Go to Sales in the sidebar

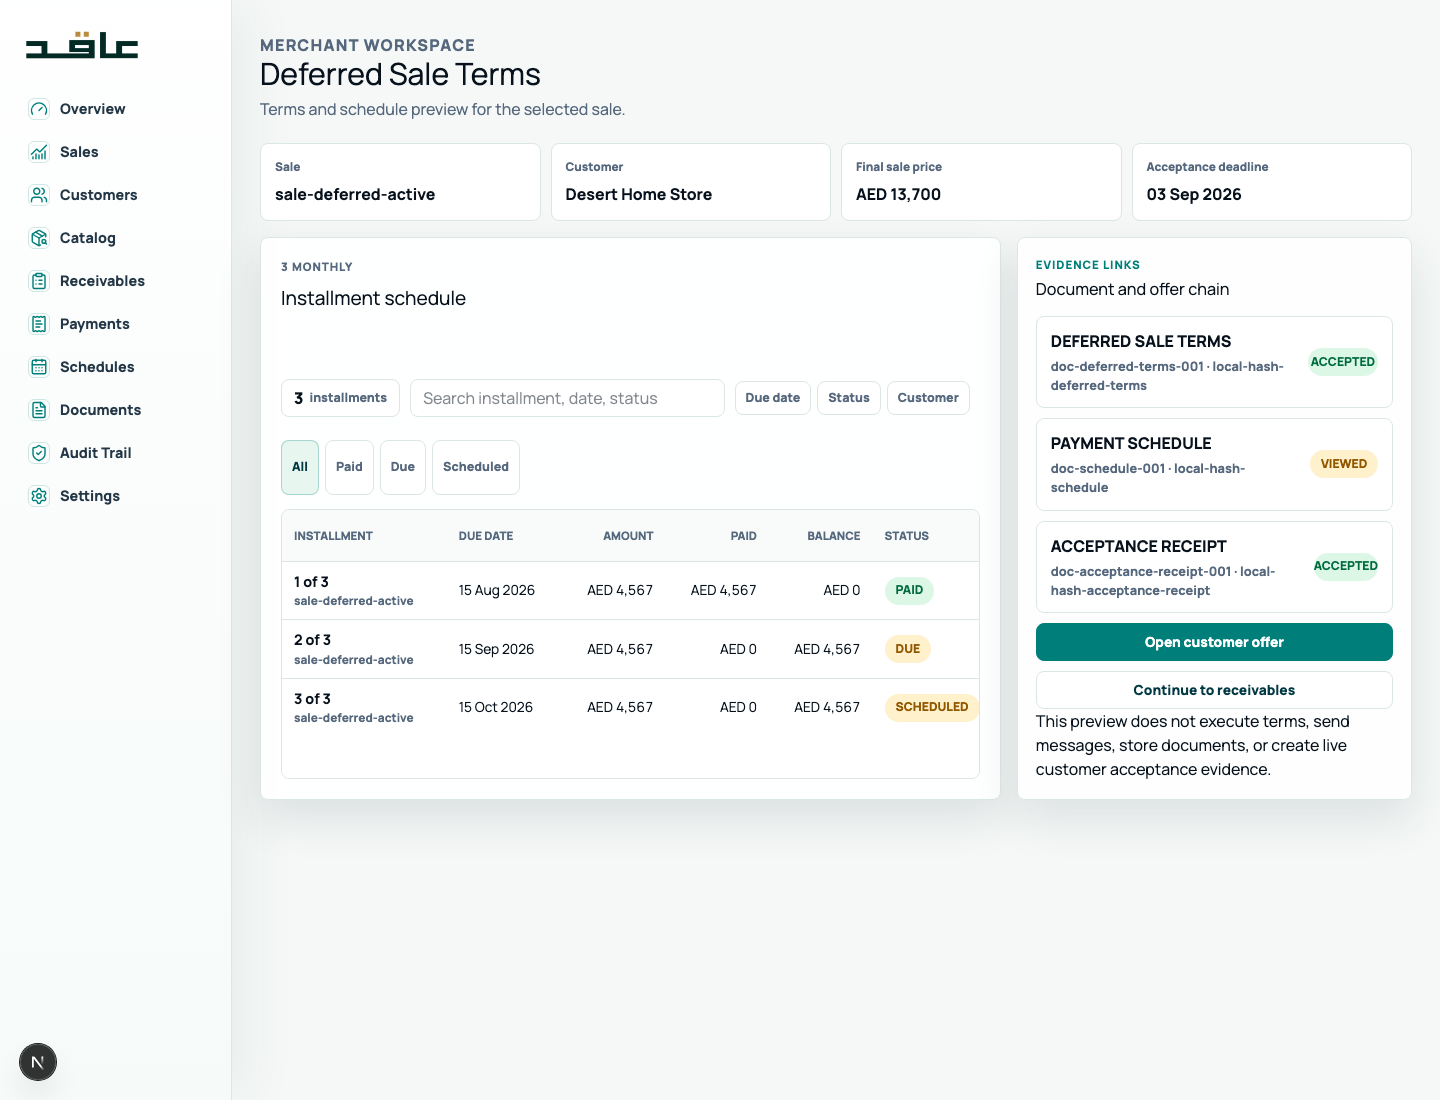click(x=115, y=152)
